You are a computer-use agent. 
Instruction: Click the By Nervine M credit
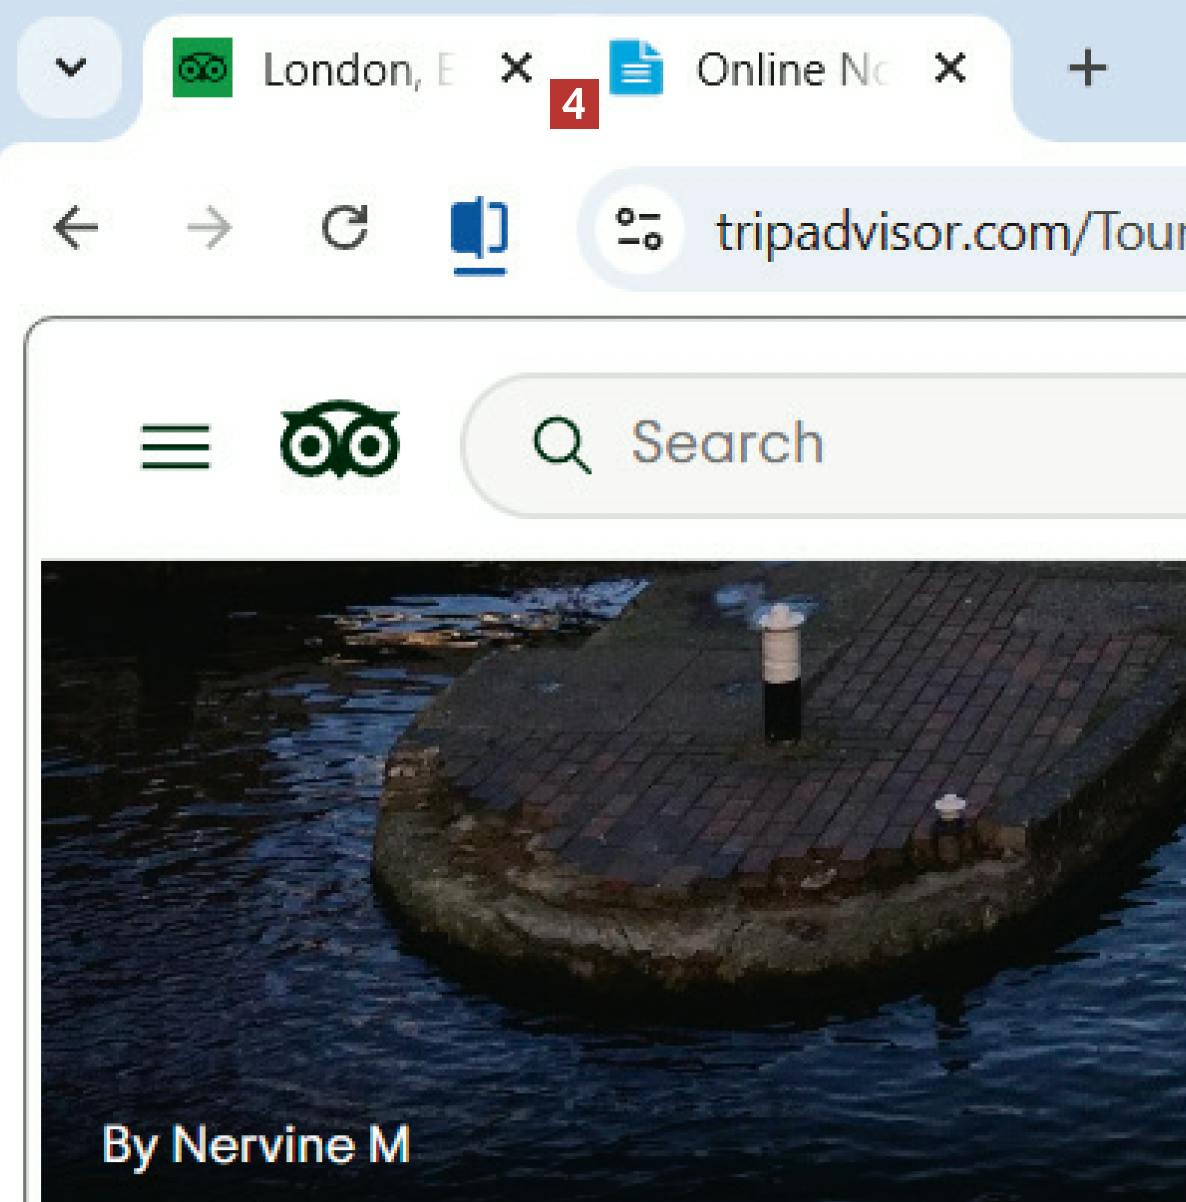click(256, 1146)
